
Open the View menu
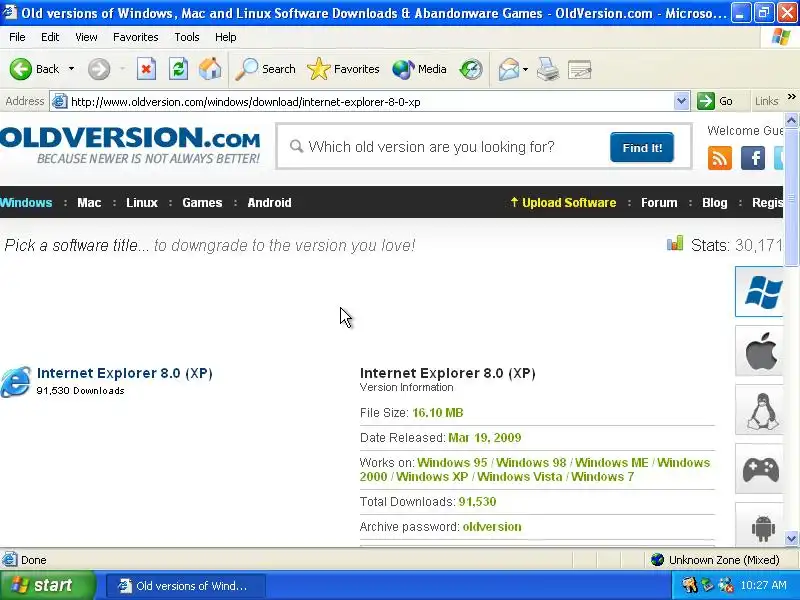[x=86, y=37]
